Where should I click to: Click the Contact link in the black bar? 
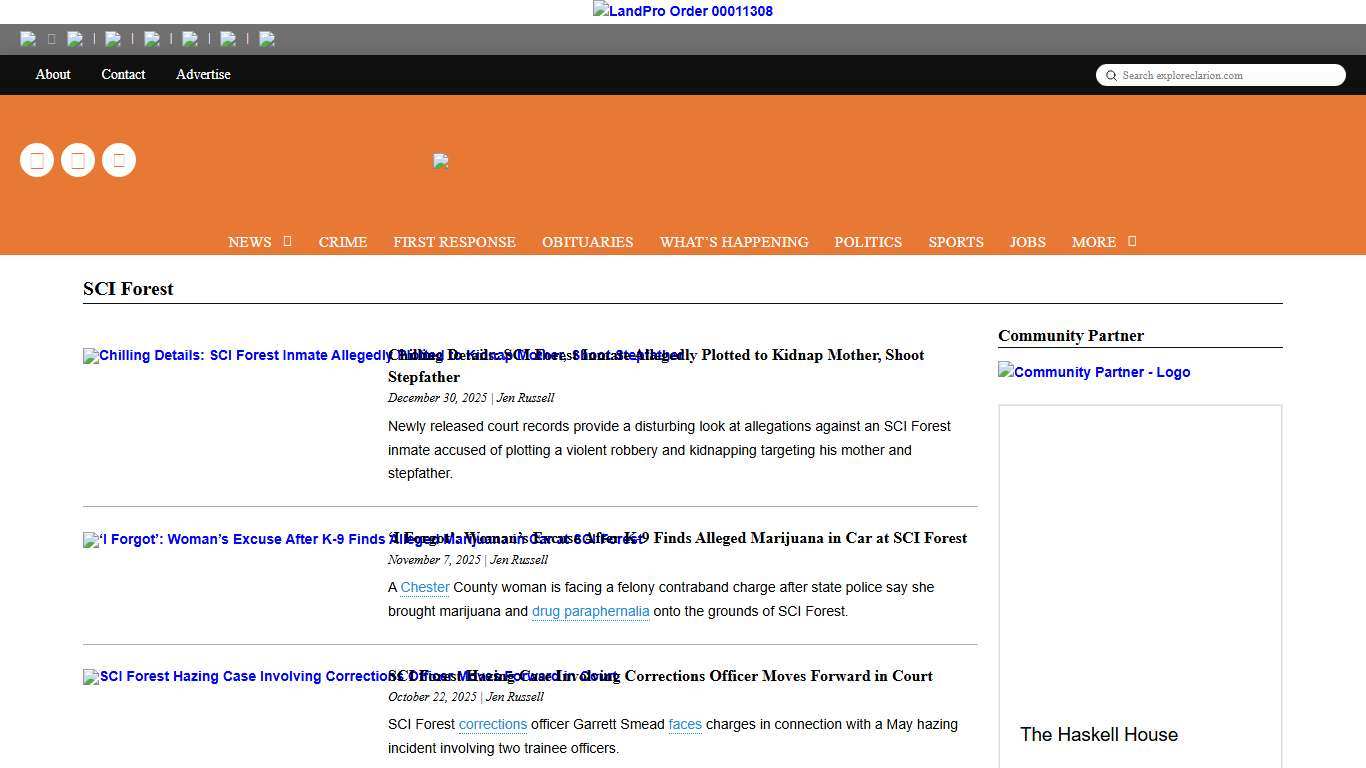pos(123,74)
